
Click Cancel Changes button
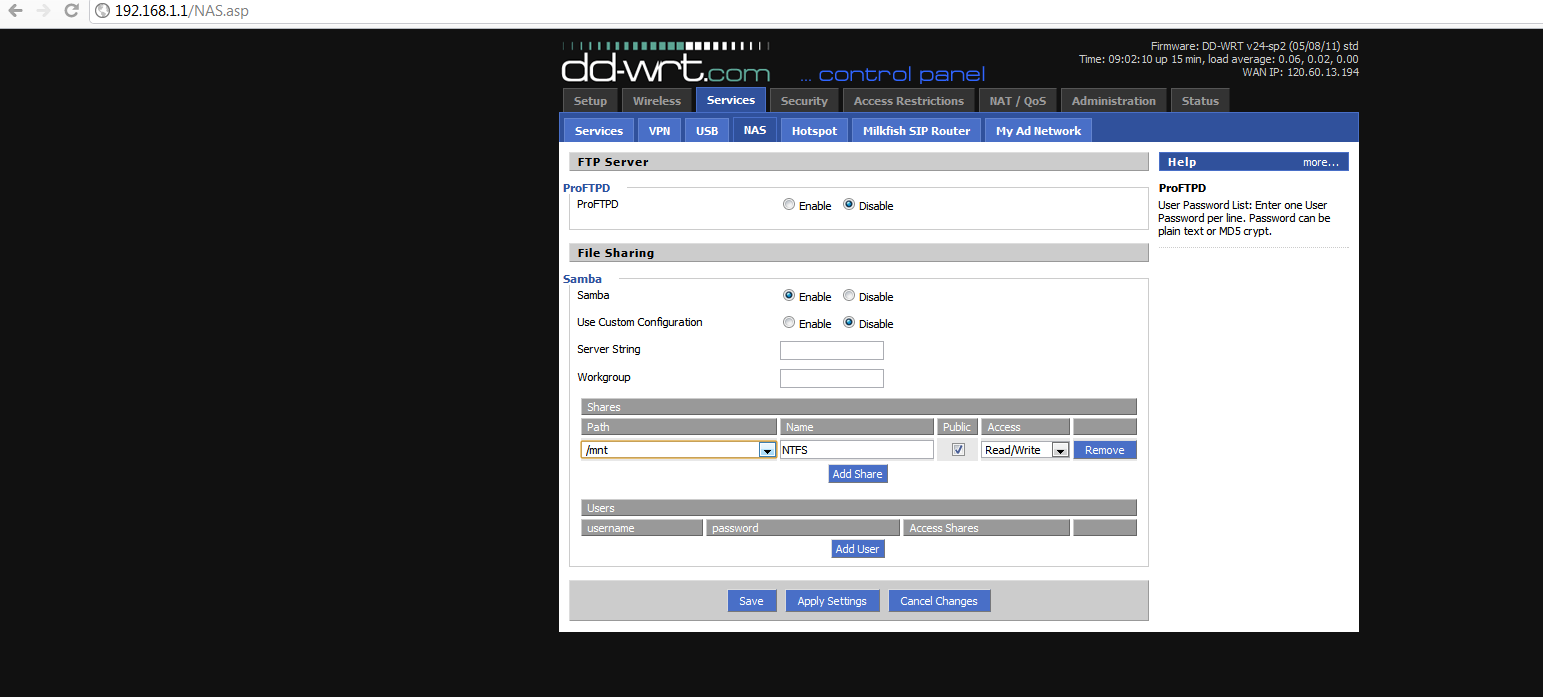coord(939,601)
